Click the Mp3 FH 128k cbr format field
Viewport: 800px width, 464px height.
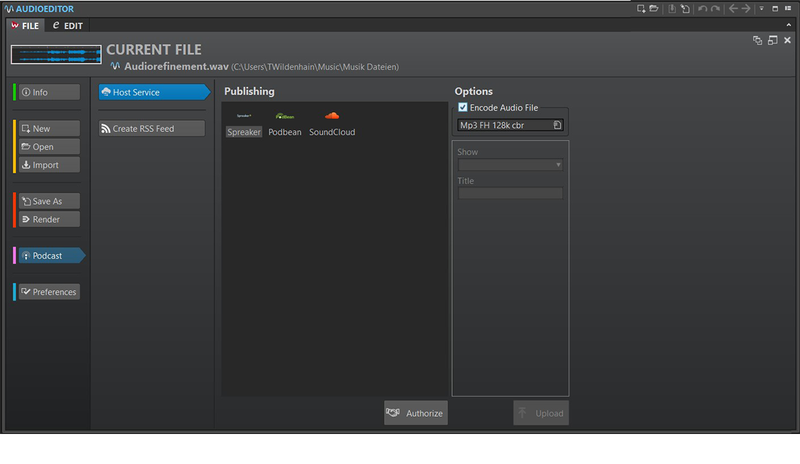(510, 125)
